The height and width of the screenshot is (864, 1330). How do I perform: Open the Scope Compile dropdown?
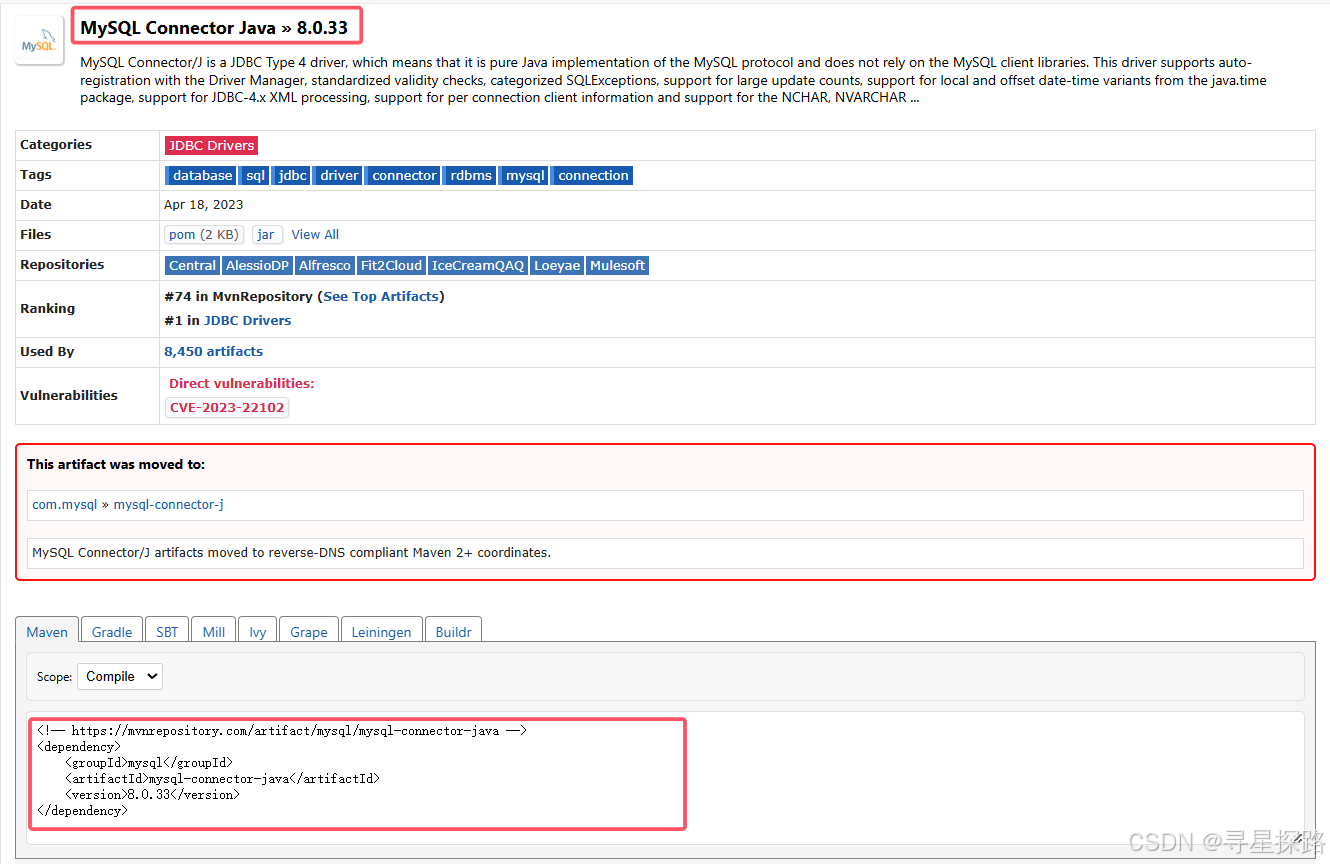click(x=120, y=677)
